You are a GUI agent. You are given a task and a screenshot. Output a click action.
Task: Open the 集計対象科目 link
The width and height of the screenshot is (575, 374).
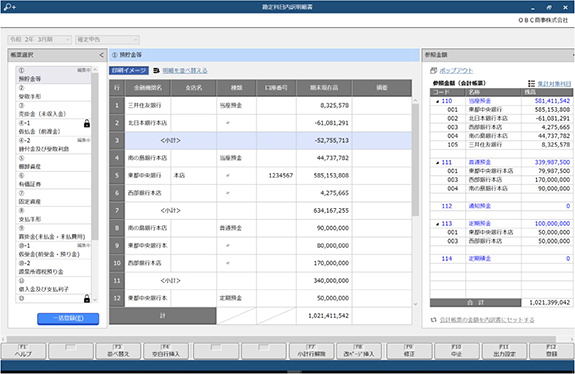click(554, 84)
